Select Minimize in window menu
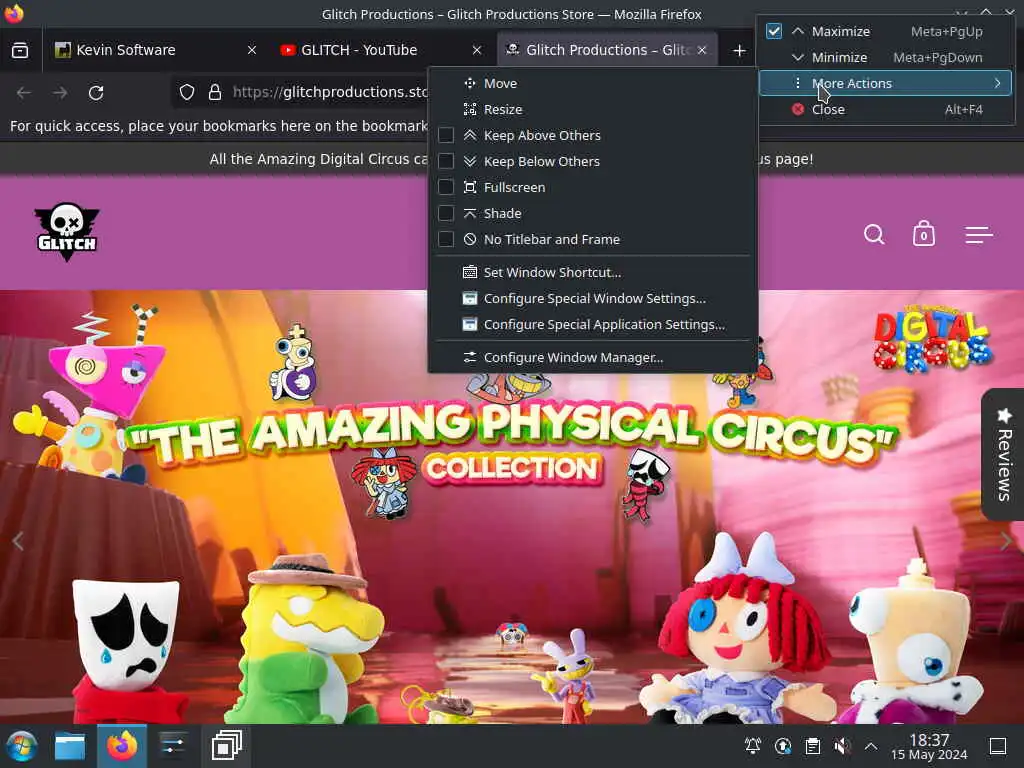The image size is (1024, 768). [x=886, y=57]
